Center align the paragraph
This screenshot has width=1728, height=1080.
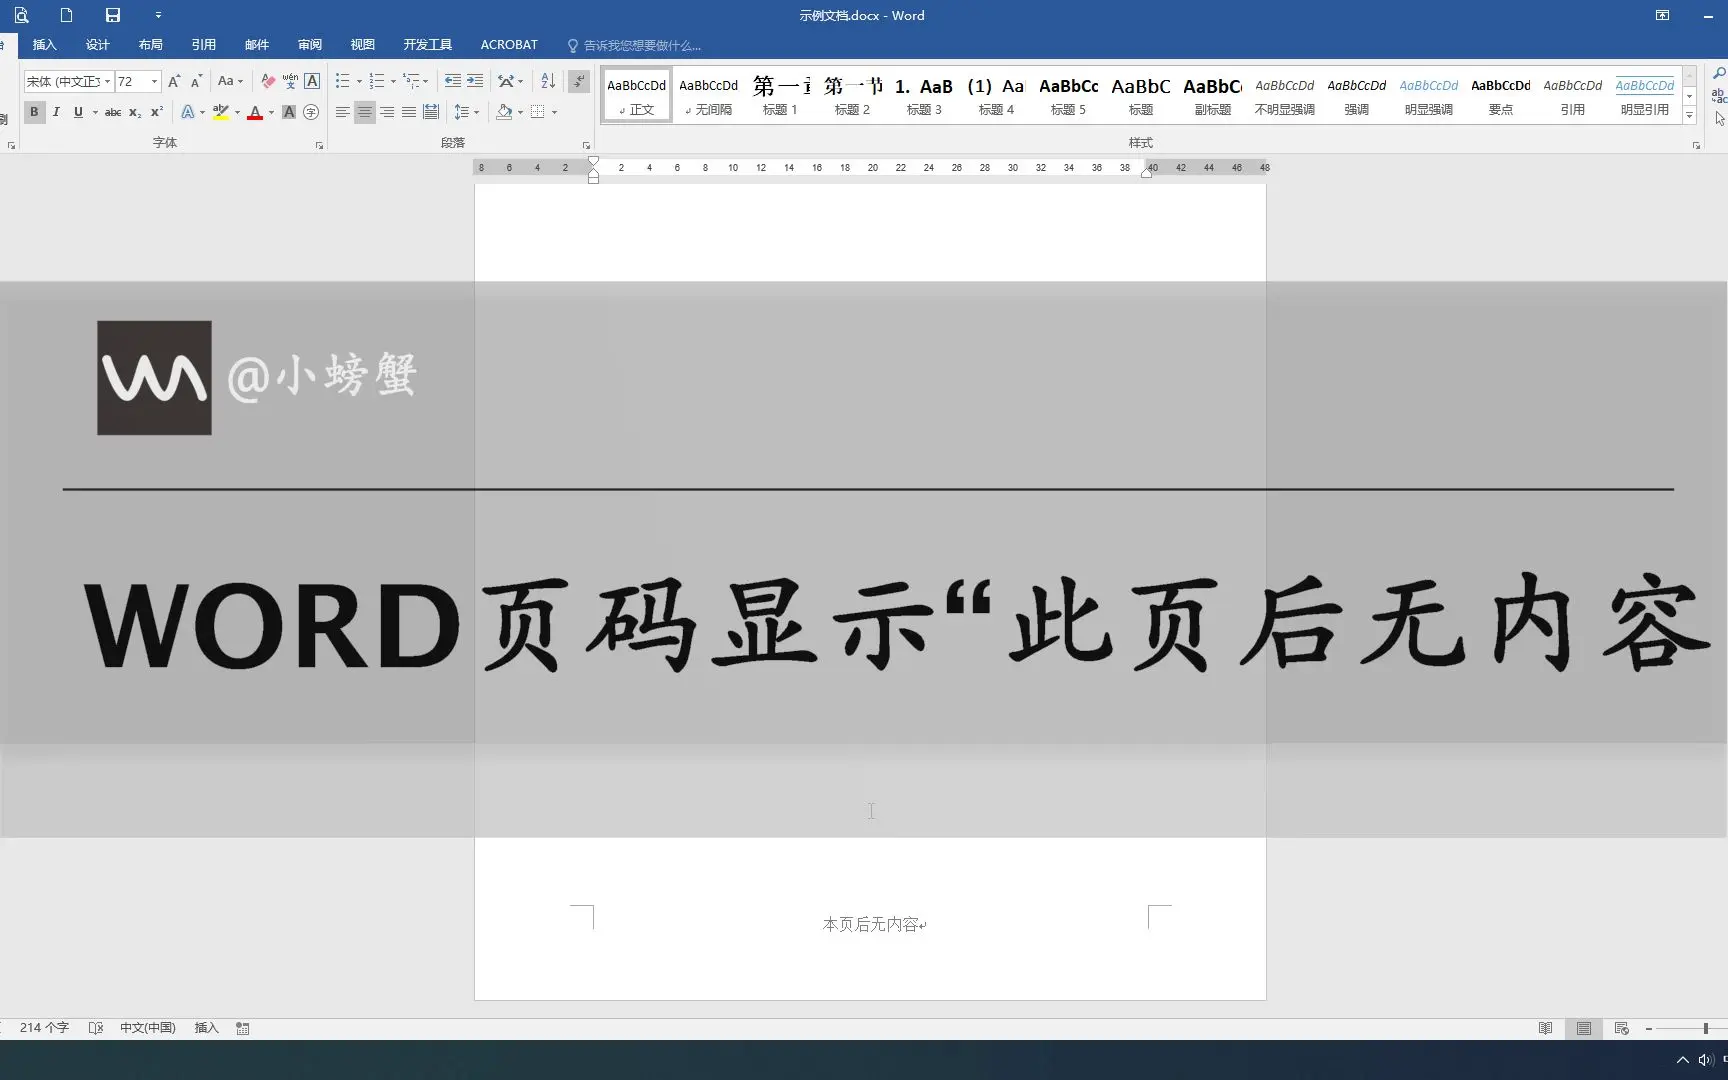point(365,112)
